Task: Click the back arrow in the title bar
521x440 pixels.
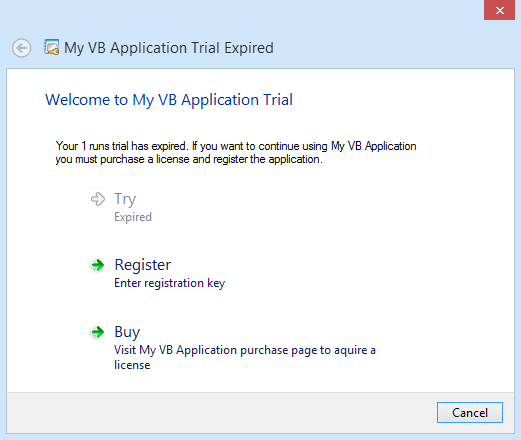Action: click(22, 48)
